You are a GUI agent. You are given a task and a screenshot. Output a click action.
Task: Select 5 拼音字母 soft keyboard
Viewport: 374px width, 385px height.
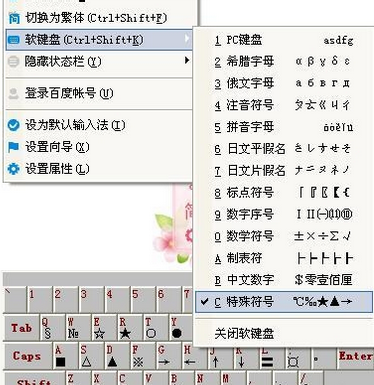tap(284, 127)
